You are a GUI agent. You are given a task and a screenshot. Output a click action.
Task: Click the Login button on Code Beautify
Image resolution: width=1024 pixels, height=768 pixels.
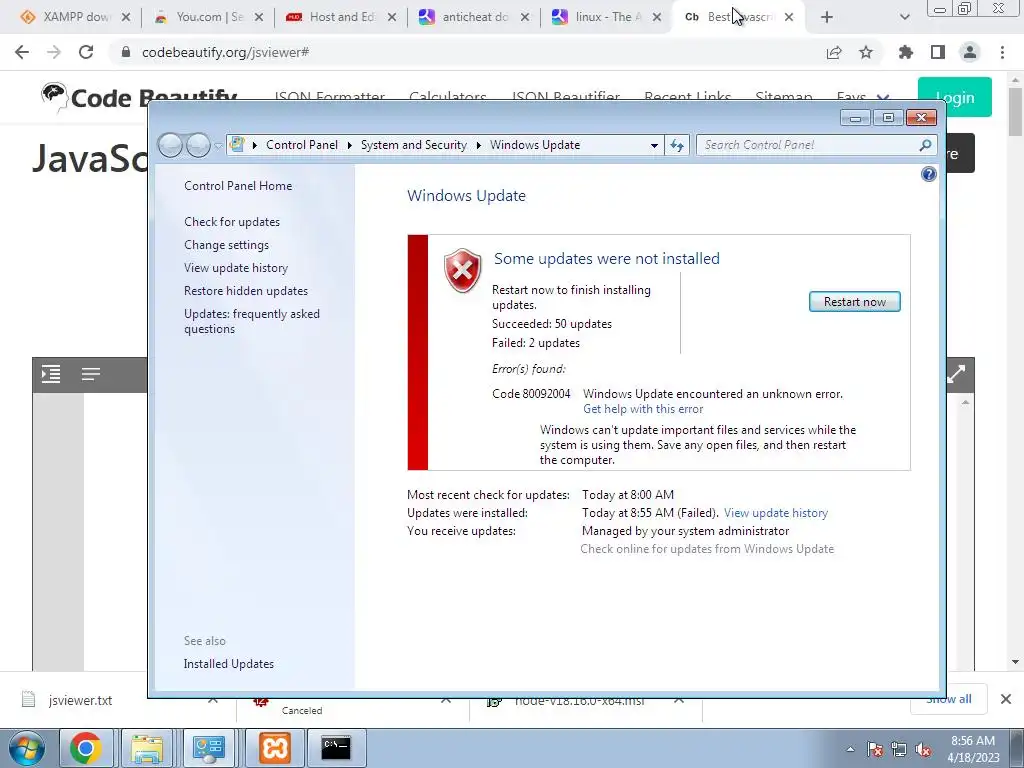click(x=954, y=97)
